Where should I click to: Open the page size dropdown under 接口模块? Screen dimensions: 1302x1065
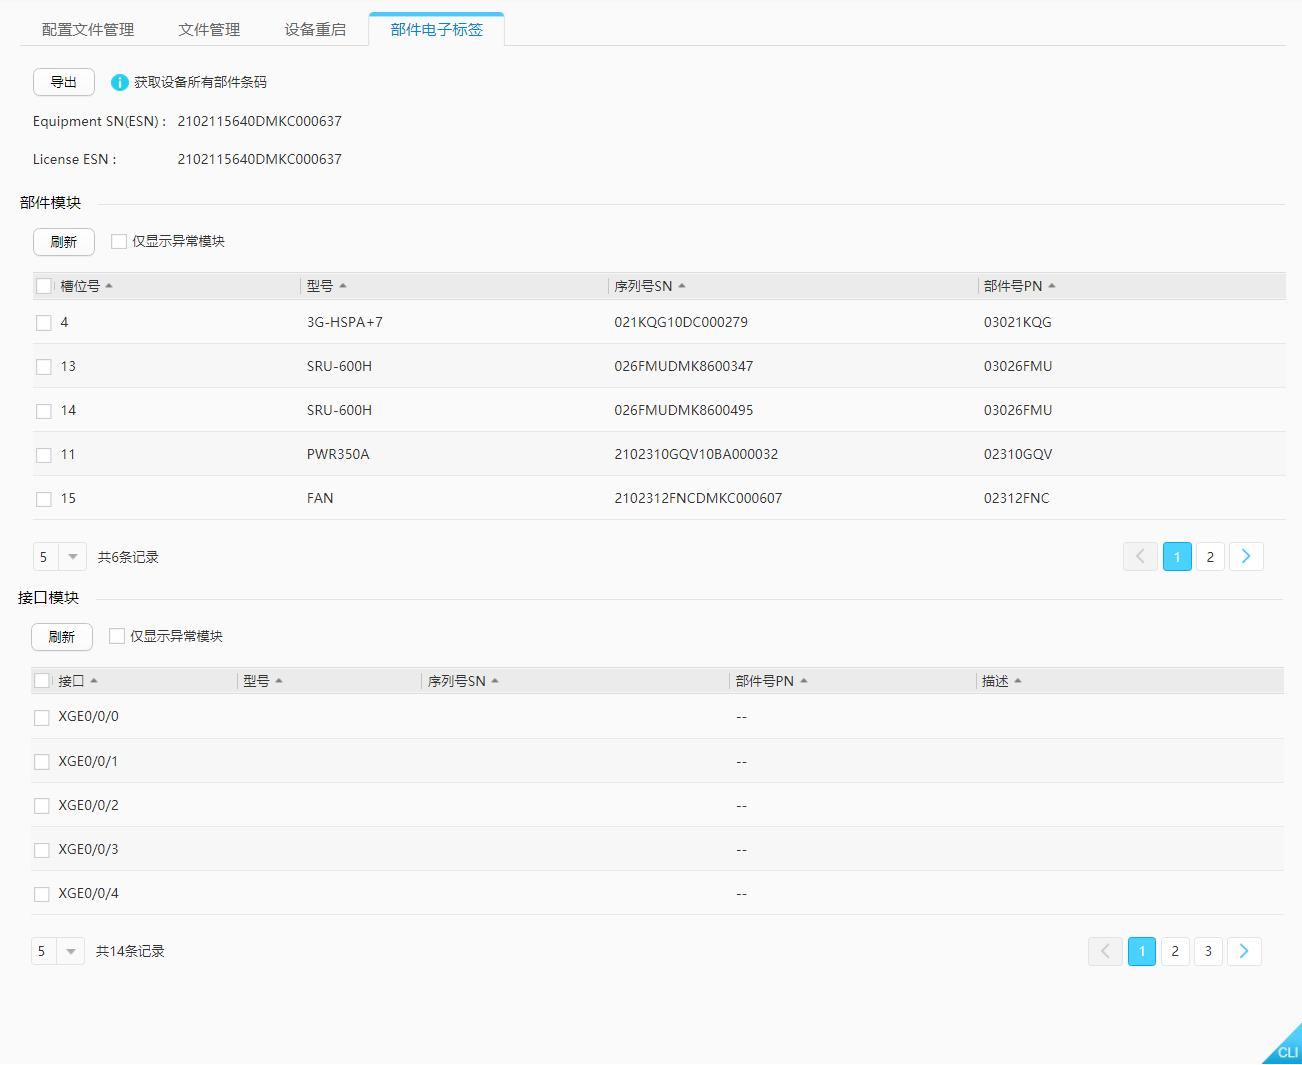tap(69, 951)
